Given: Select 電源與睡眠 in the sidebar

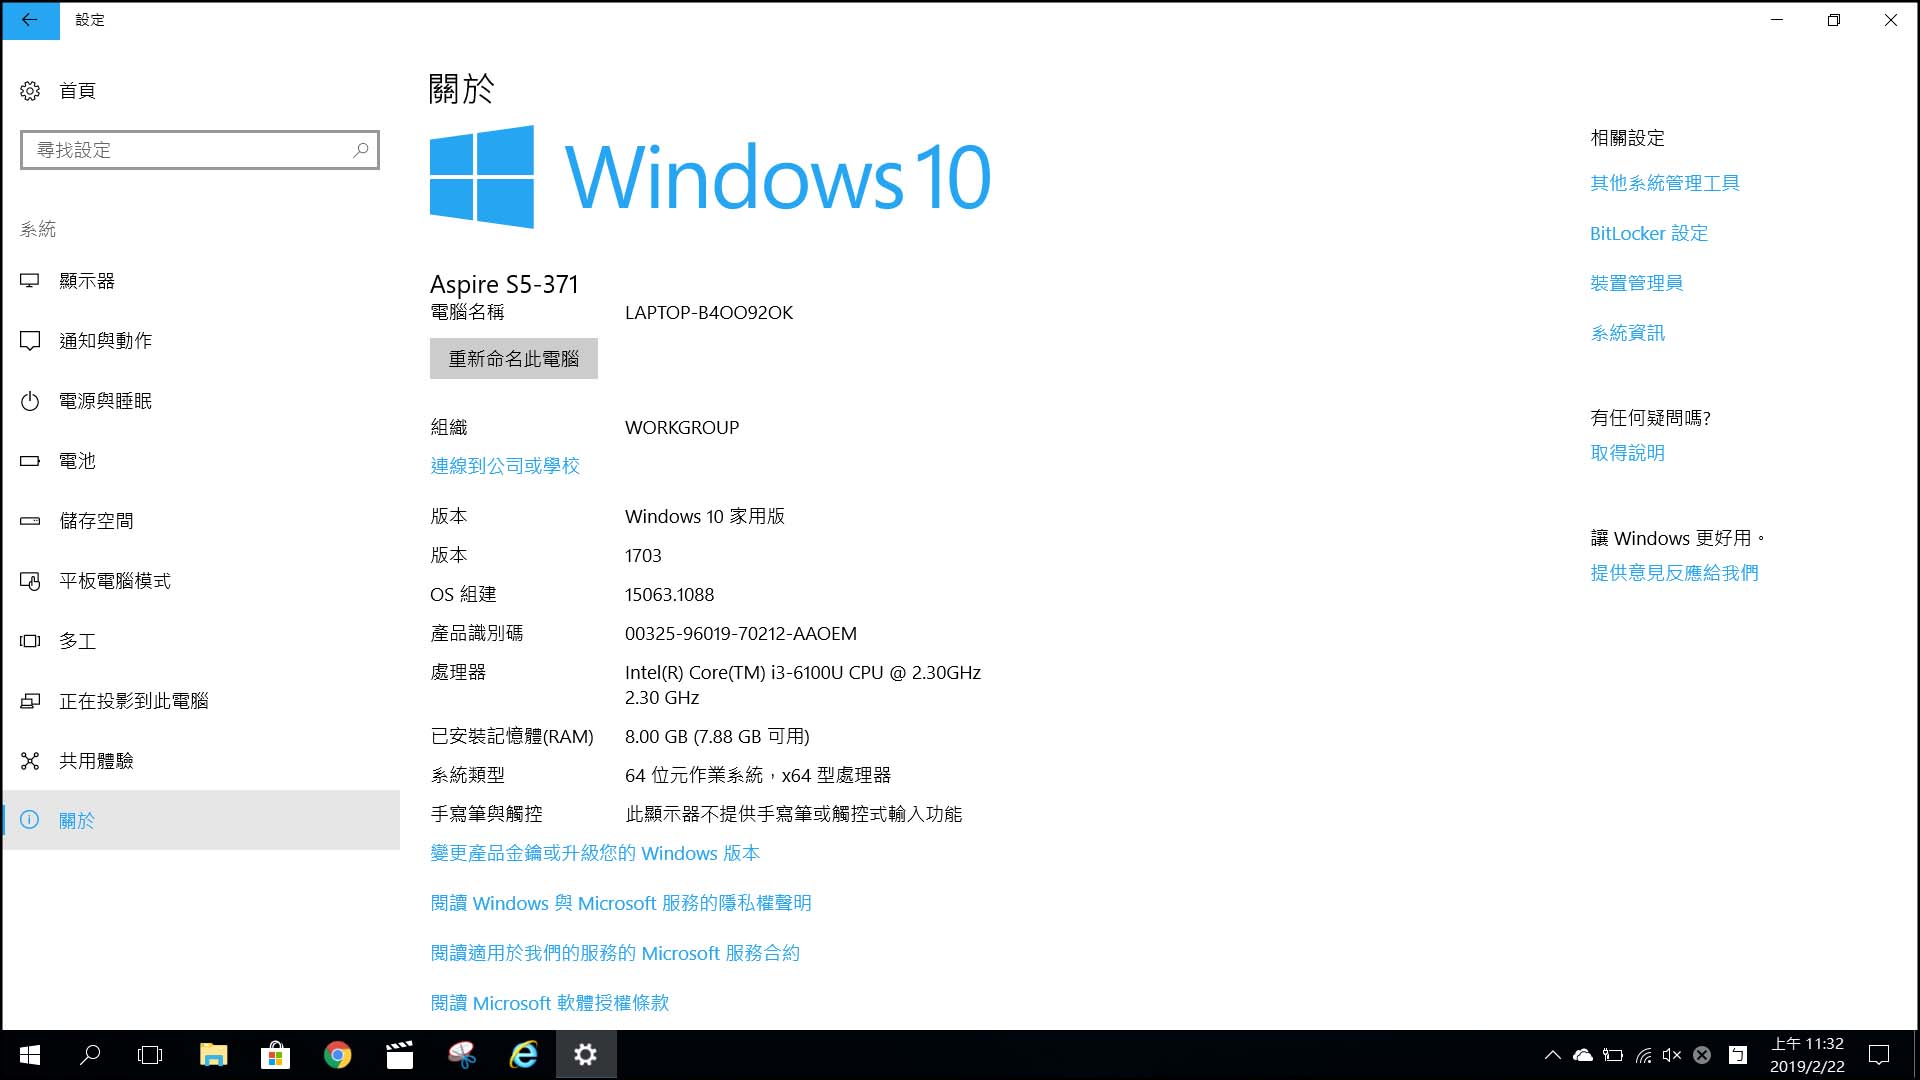Looking at the screenshot, I should (x=200, y=401).
